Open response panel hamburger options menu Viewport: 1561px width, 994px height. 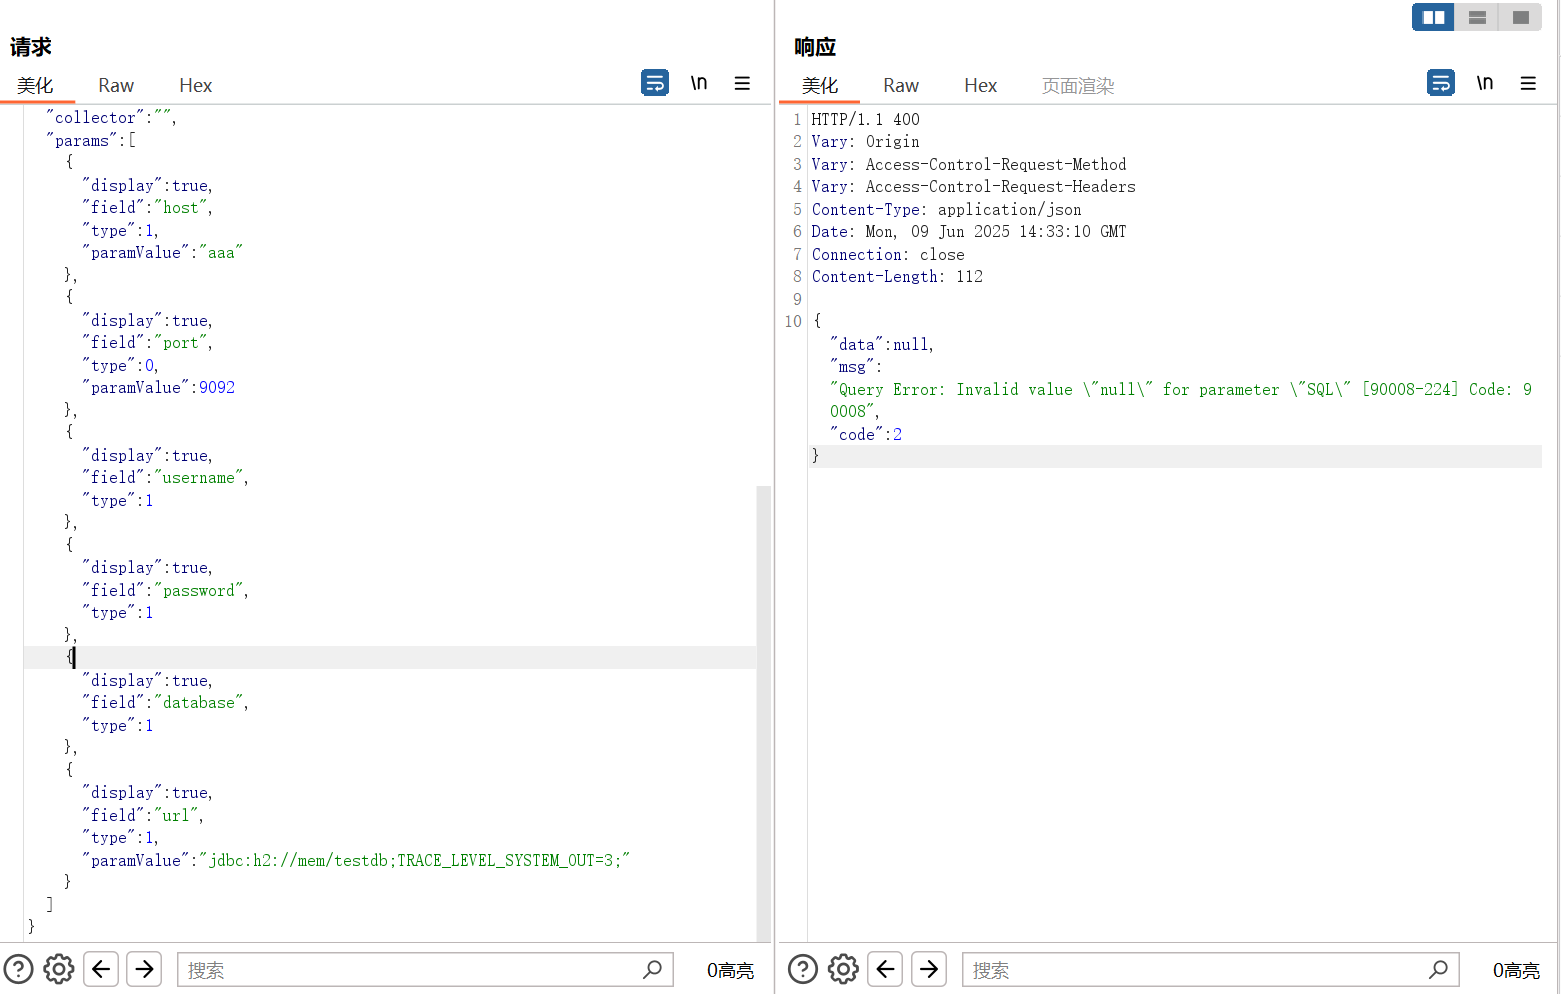(x=1528, y=83)
